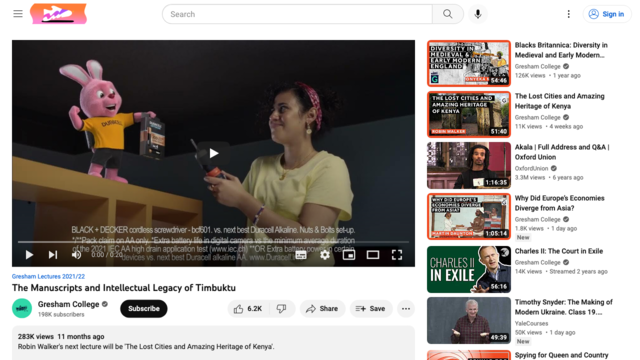
Task: Like the video with thumbs up
Action: coord(248,309)
